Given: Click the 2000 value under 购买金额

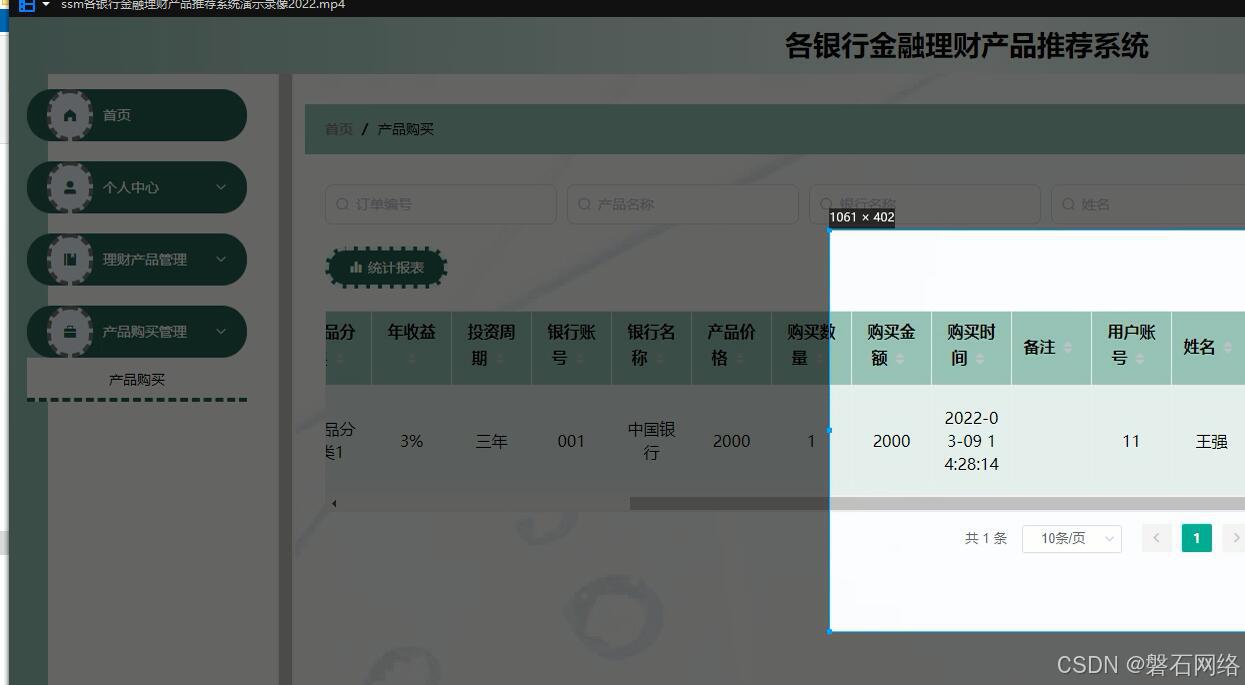Looking at the screenshot, I should pos(891,441).
